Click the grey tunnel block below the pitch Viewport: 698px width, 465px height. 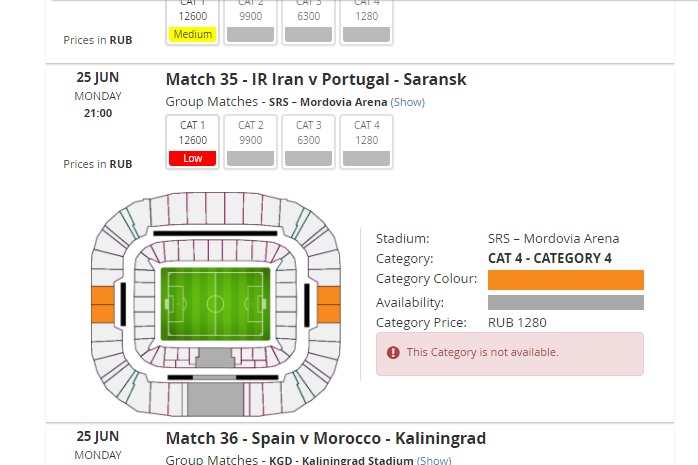coord(215,397)
